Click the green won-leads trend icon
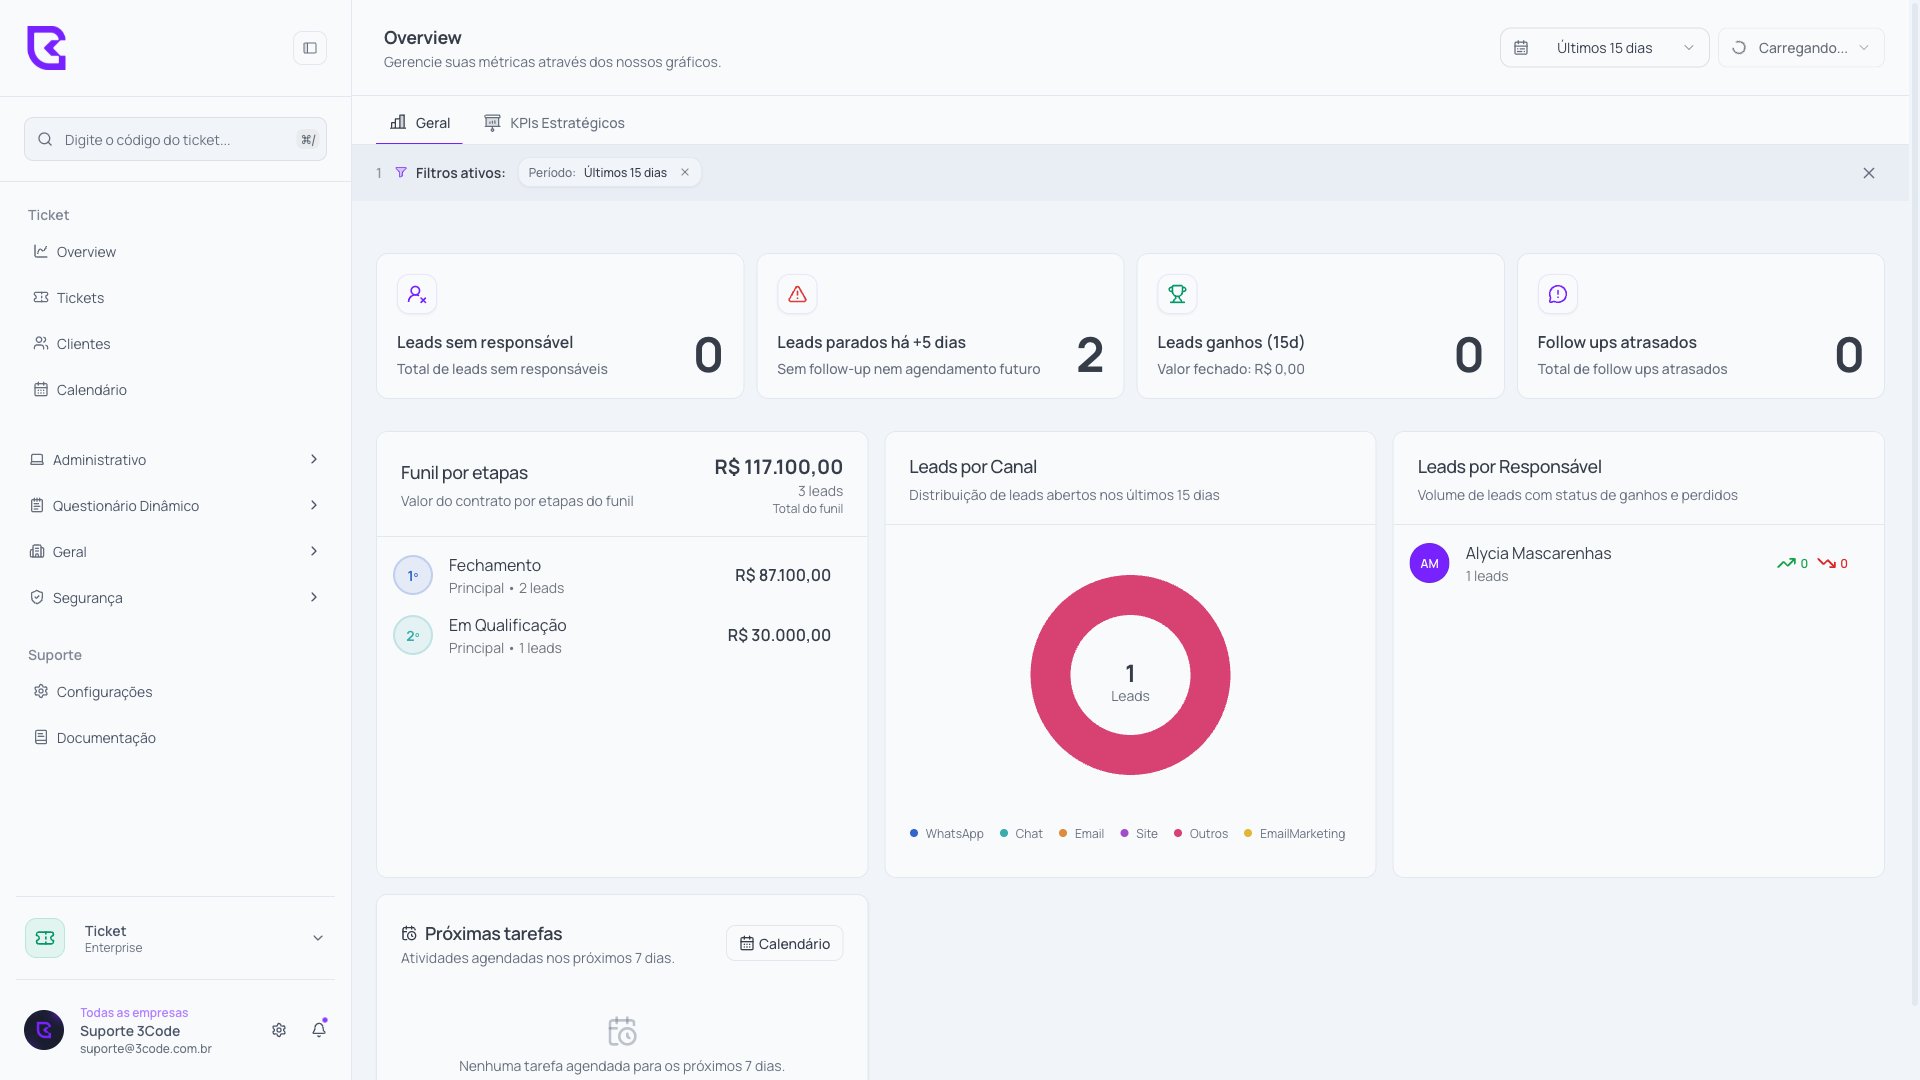The width and height of the screenshot is (1920, 1080). 1786,563
